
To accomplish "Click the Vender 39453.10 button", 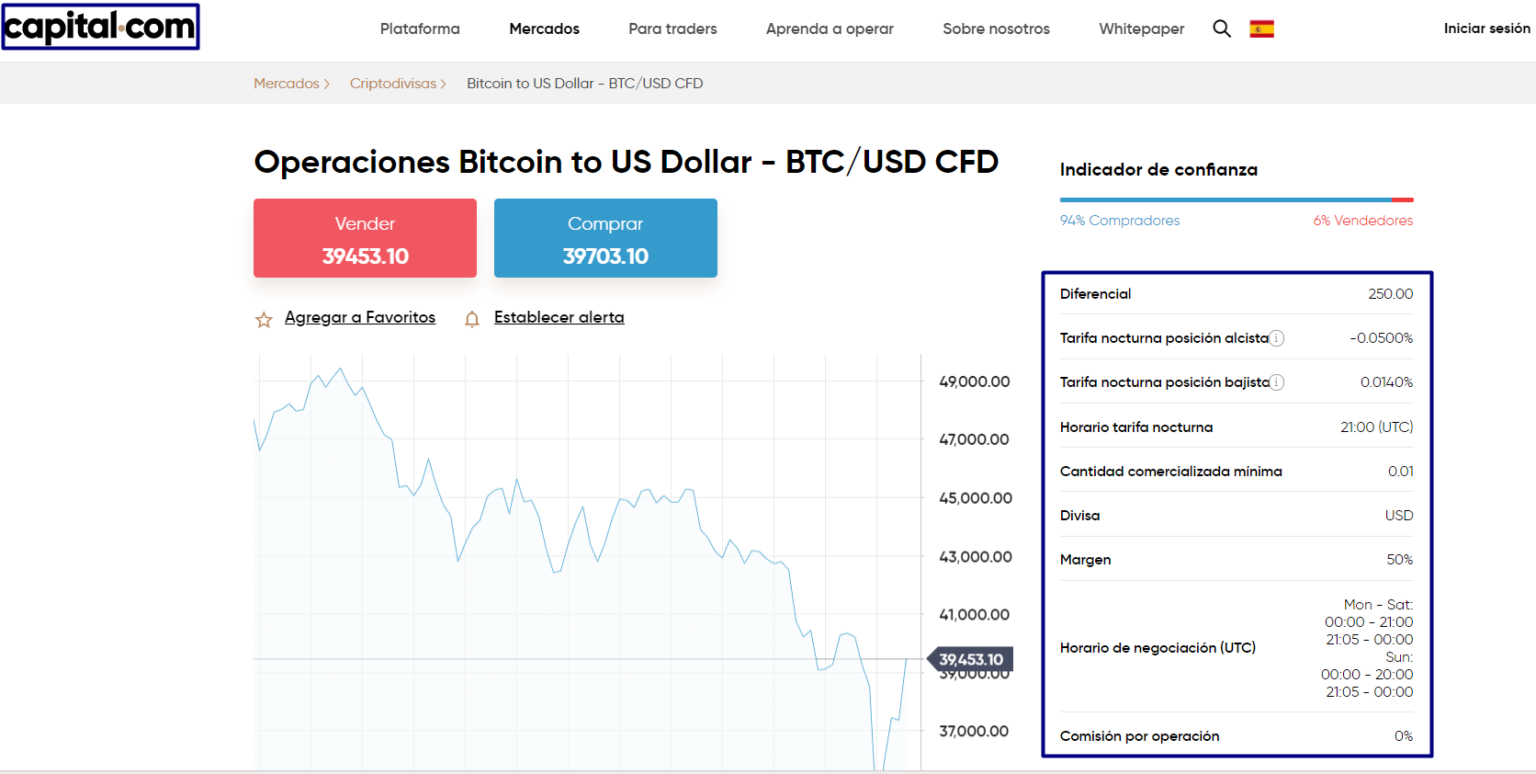I will [x=365, y=238].
